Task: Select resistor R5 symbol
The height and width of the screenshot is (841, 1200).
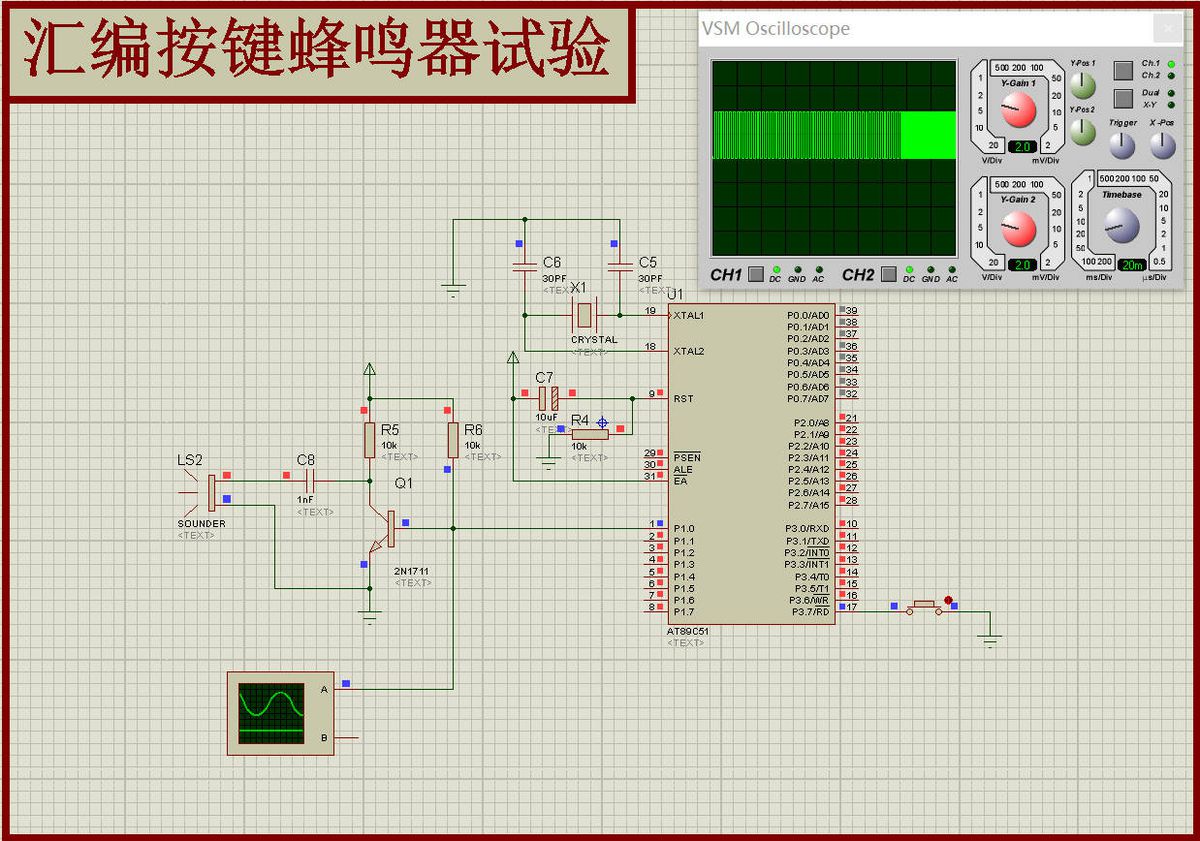Action: 370,439
